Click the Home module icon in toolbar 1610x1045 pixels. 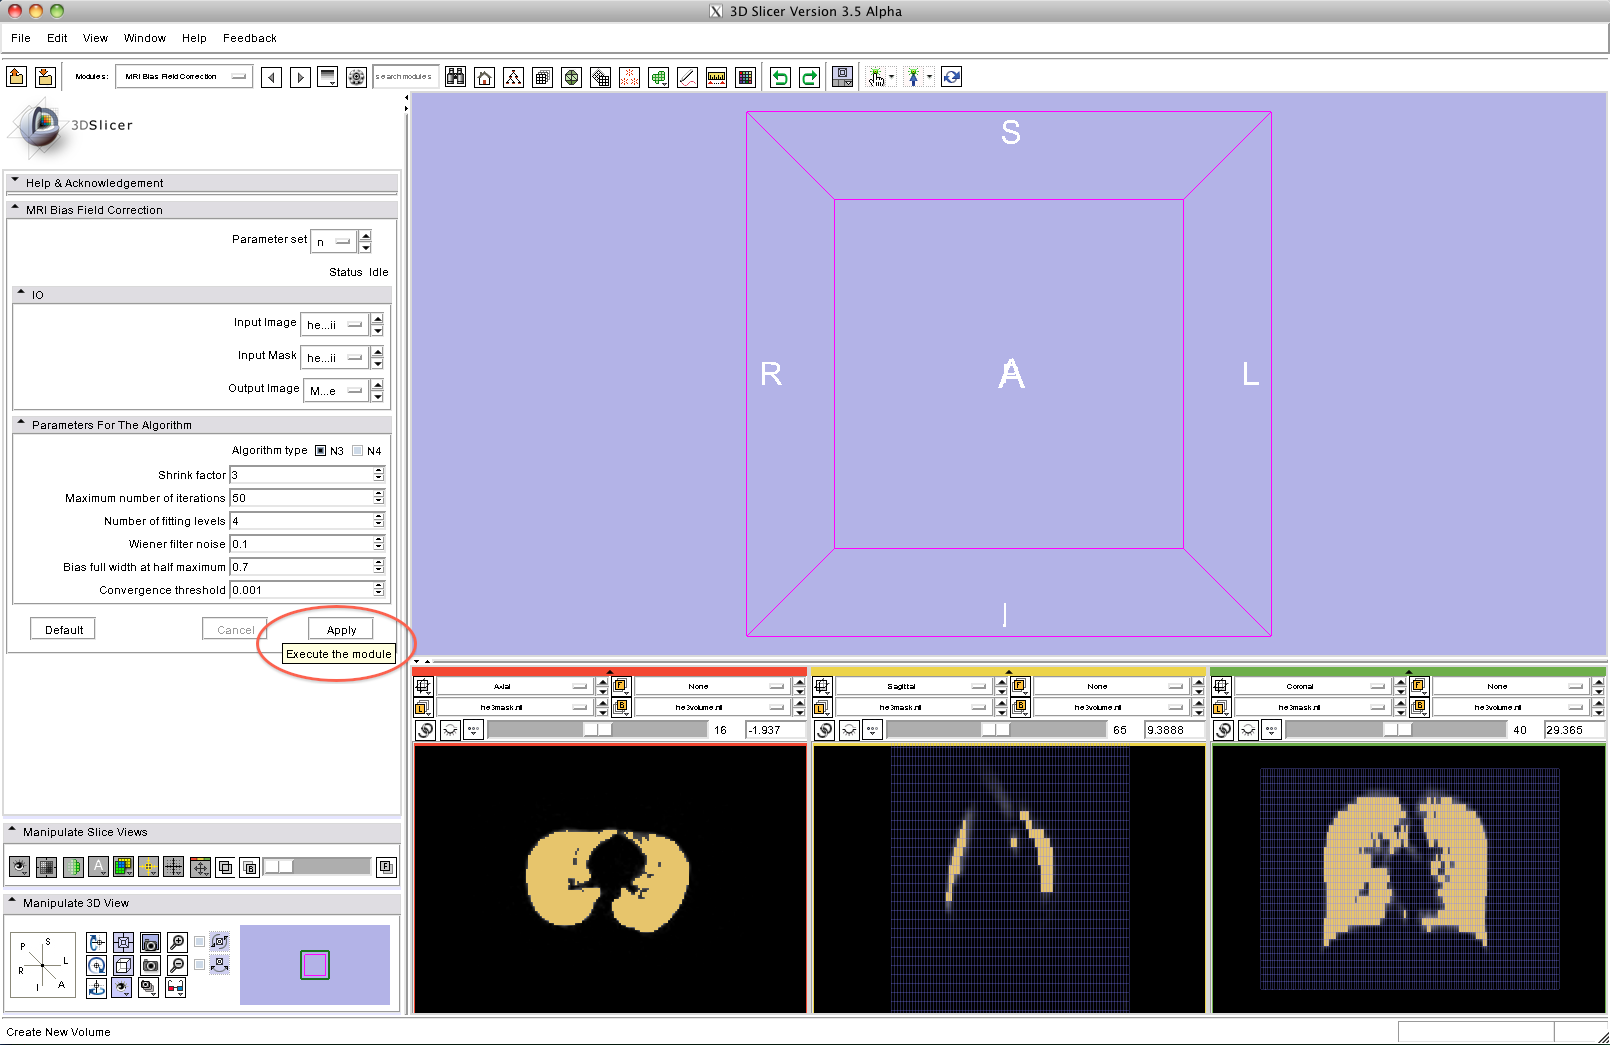pyautogui.click(x=484, y=77)
